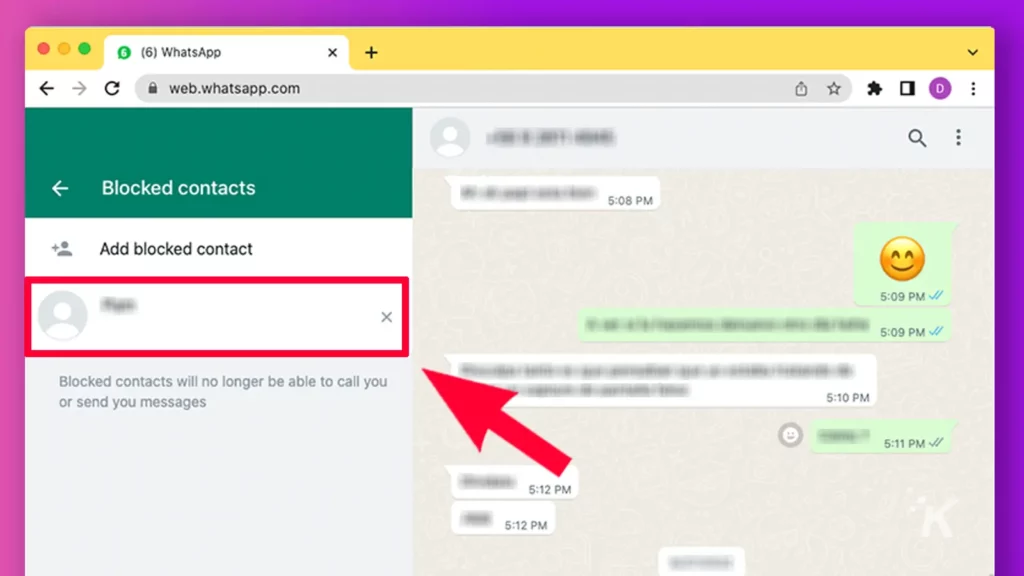The width and height of the screenshot is (1024, 576).
Task: Open the chat menu with three dots
Action: pos(958,138)
